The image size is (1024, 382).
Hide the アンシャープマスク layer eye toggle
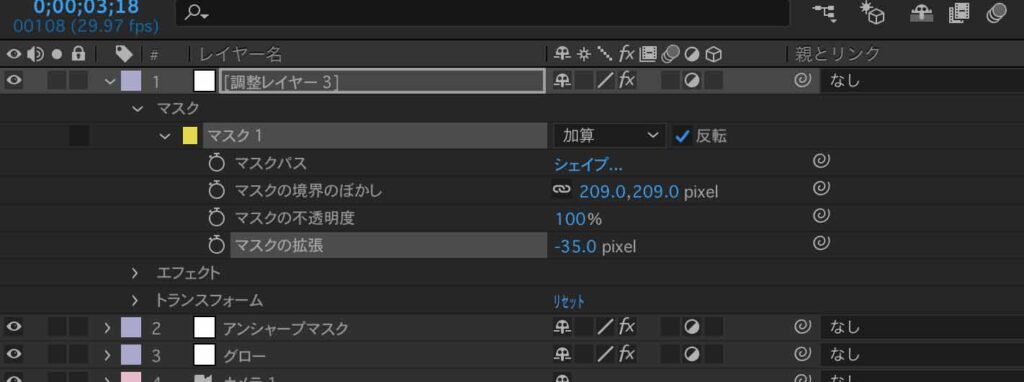[14, 327]
